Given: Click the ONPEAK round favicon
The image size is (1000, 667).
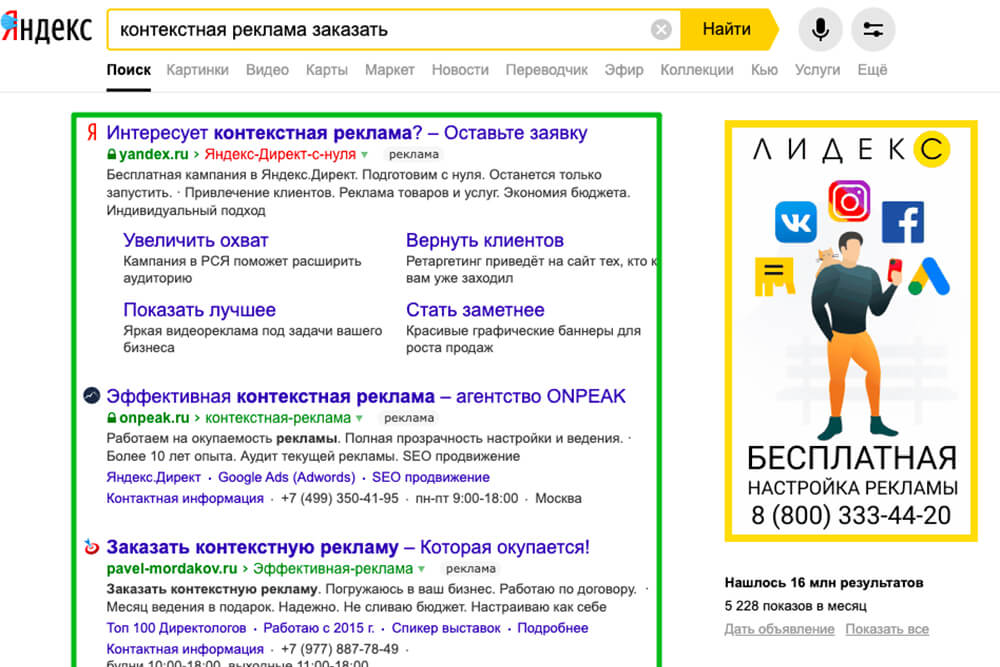Looking at the screenshot, I should click(92, 395).
